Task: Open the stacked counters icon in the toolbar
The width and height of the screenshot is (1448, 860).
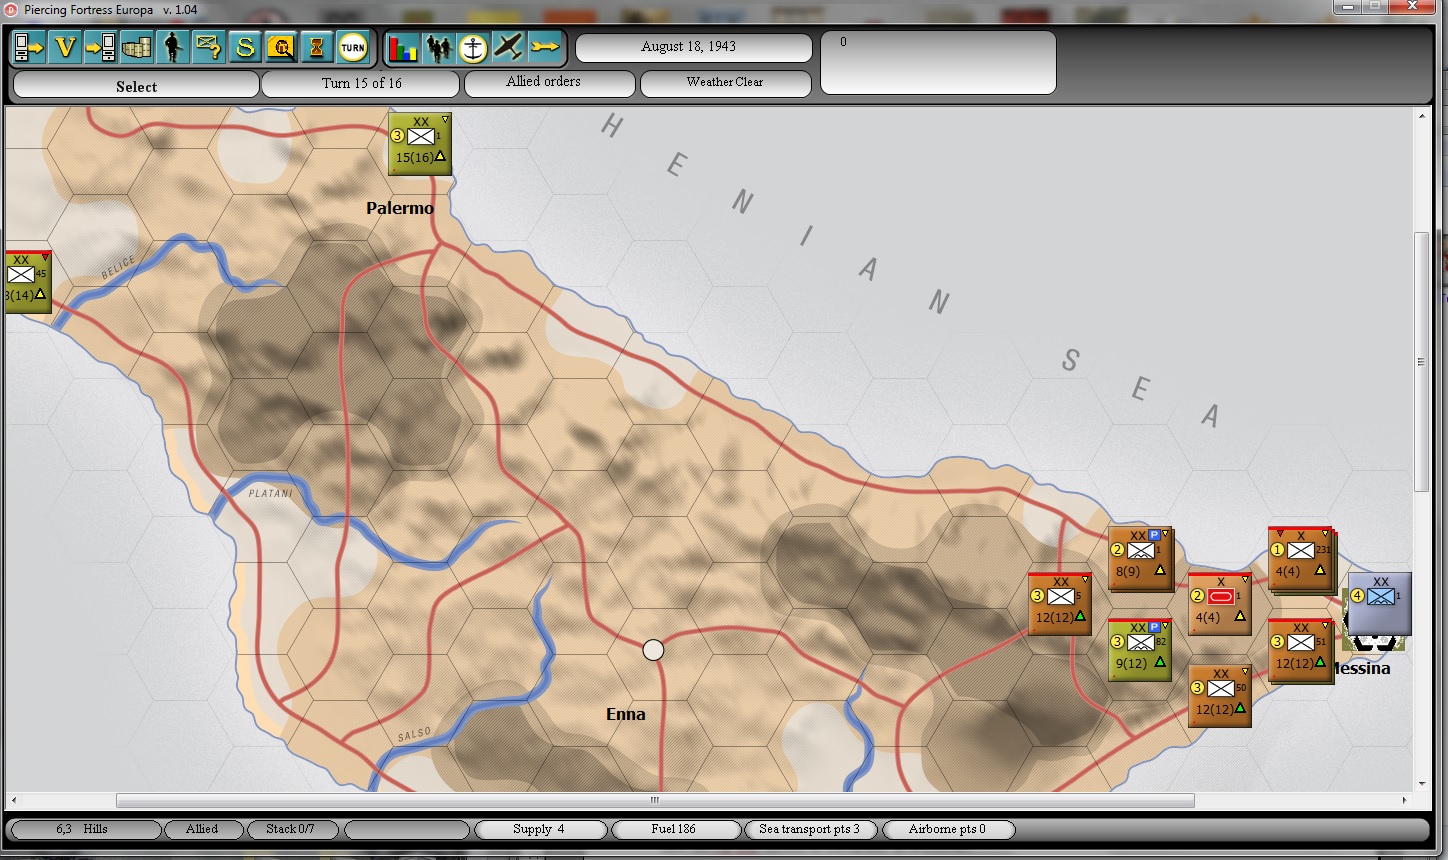Action: tap(137, 47)
